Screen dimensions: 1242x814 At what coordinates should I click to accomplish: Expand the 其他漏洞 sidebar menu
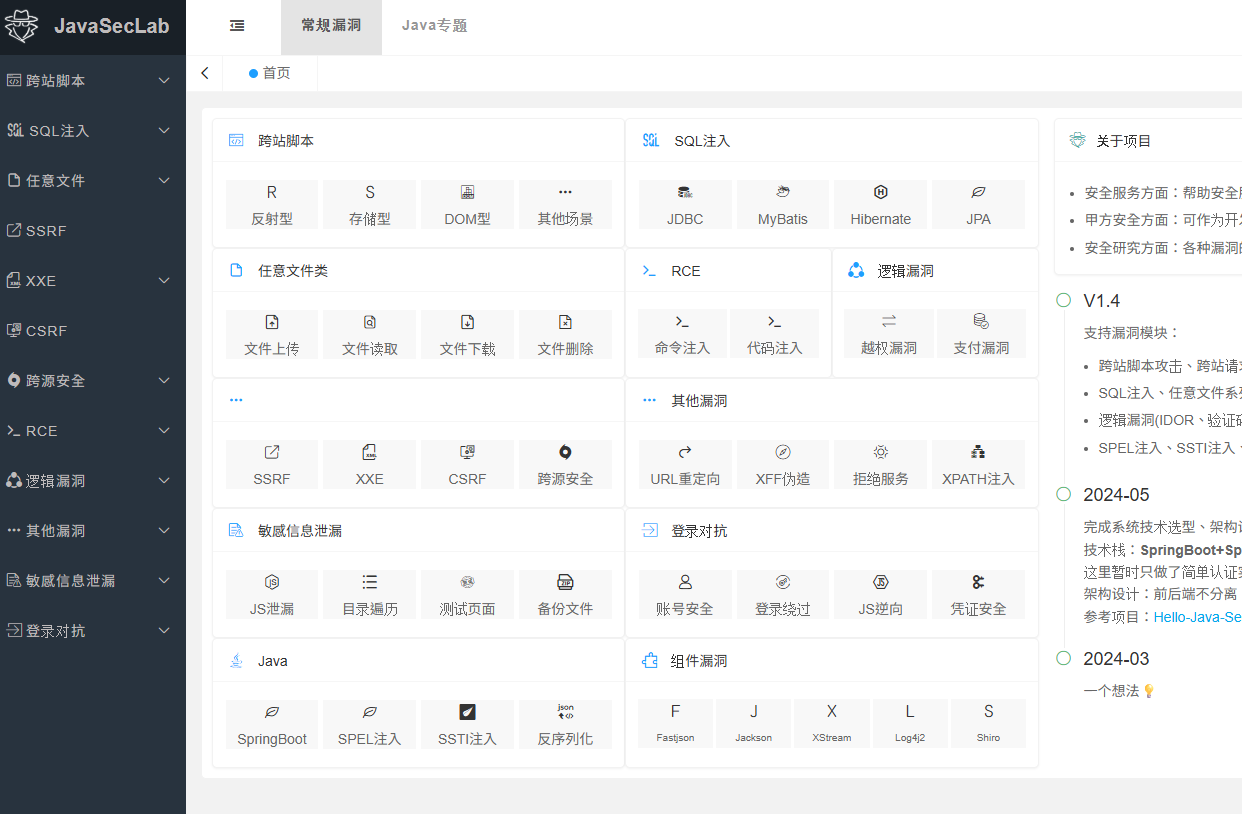coord(93,530)
